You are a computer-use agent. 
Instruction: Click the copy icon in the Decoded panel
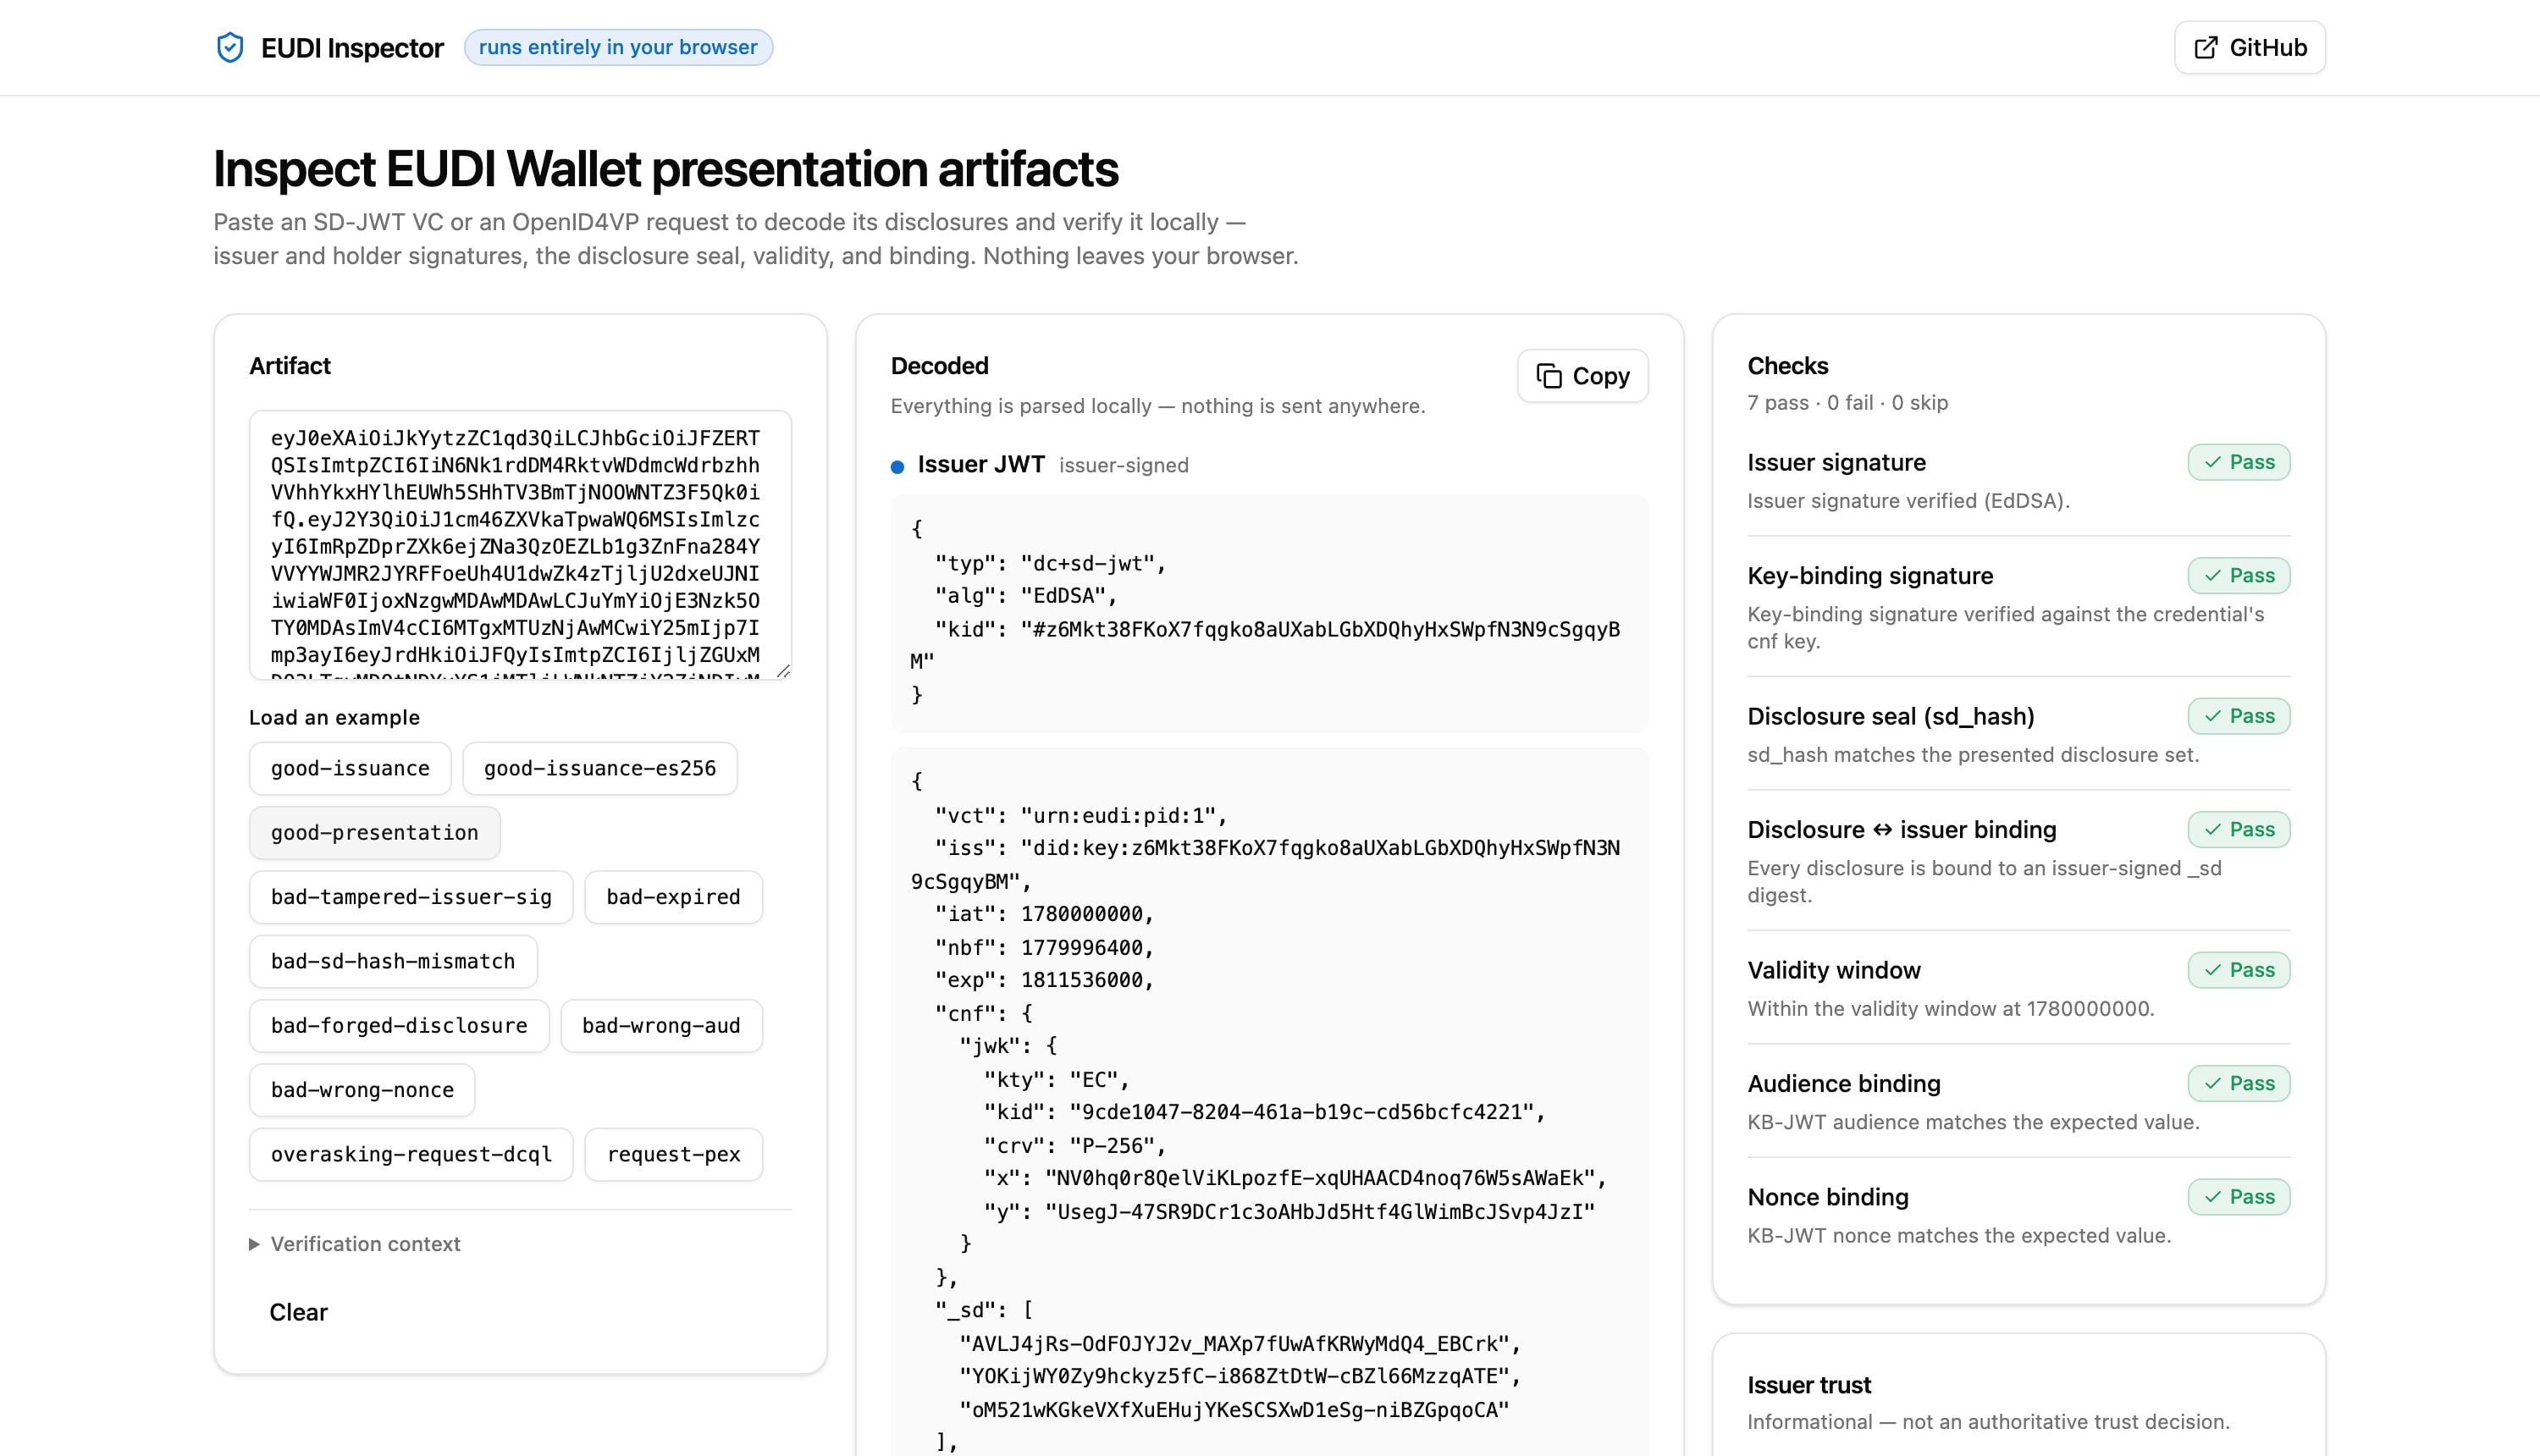pyautogui.click(x=1549, y=376)
